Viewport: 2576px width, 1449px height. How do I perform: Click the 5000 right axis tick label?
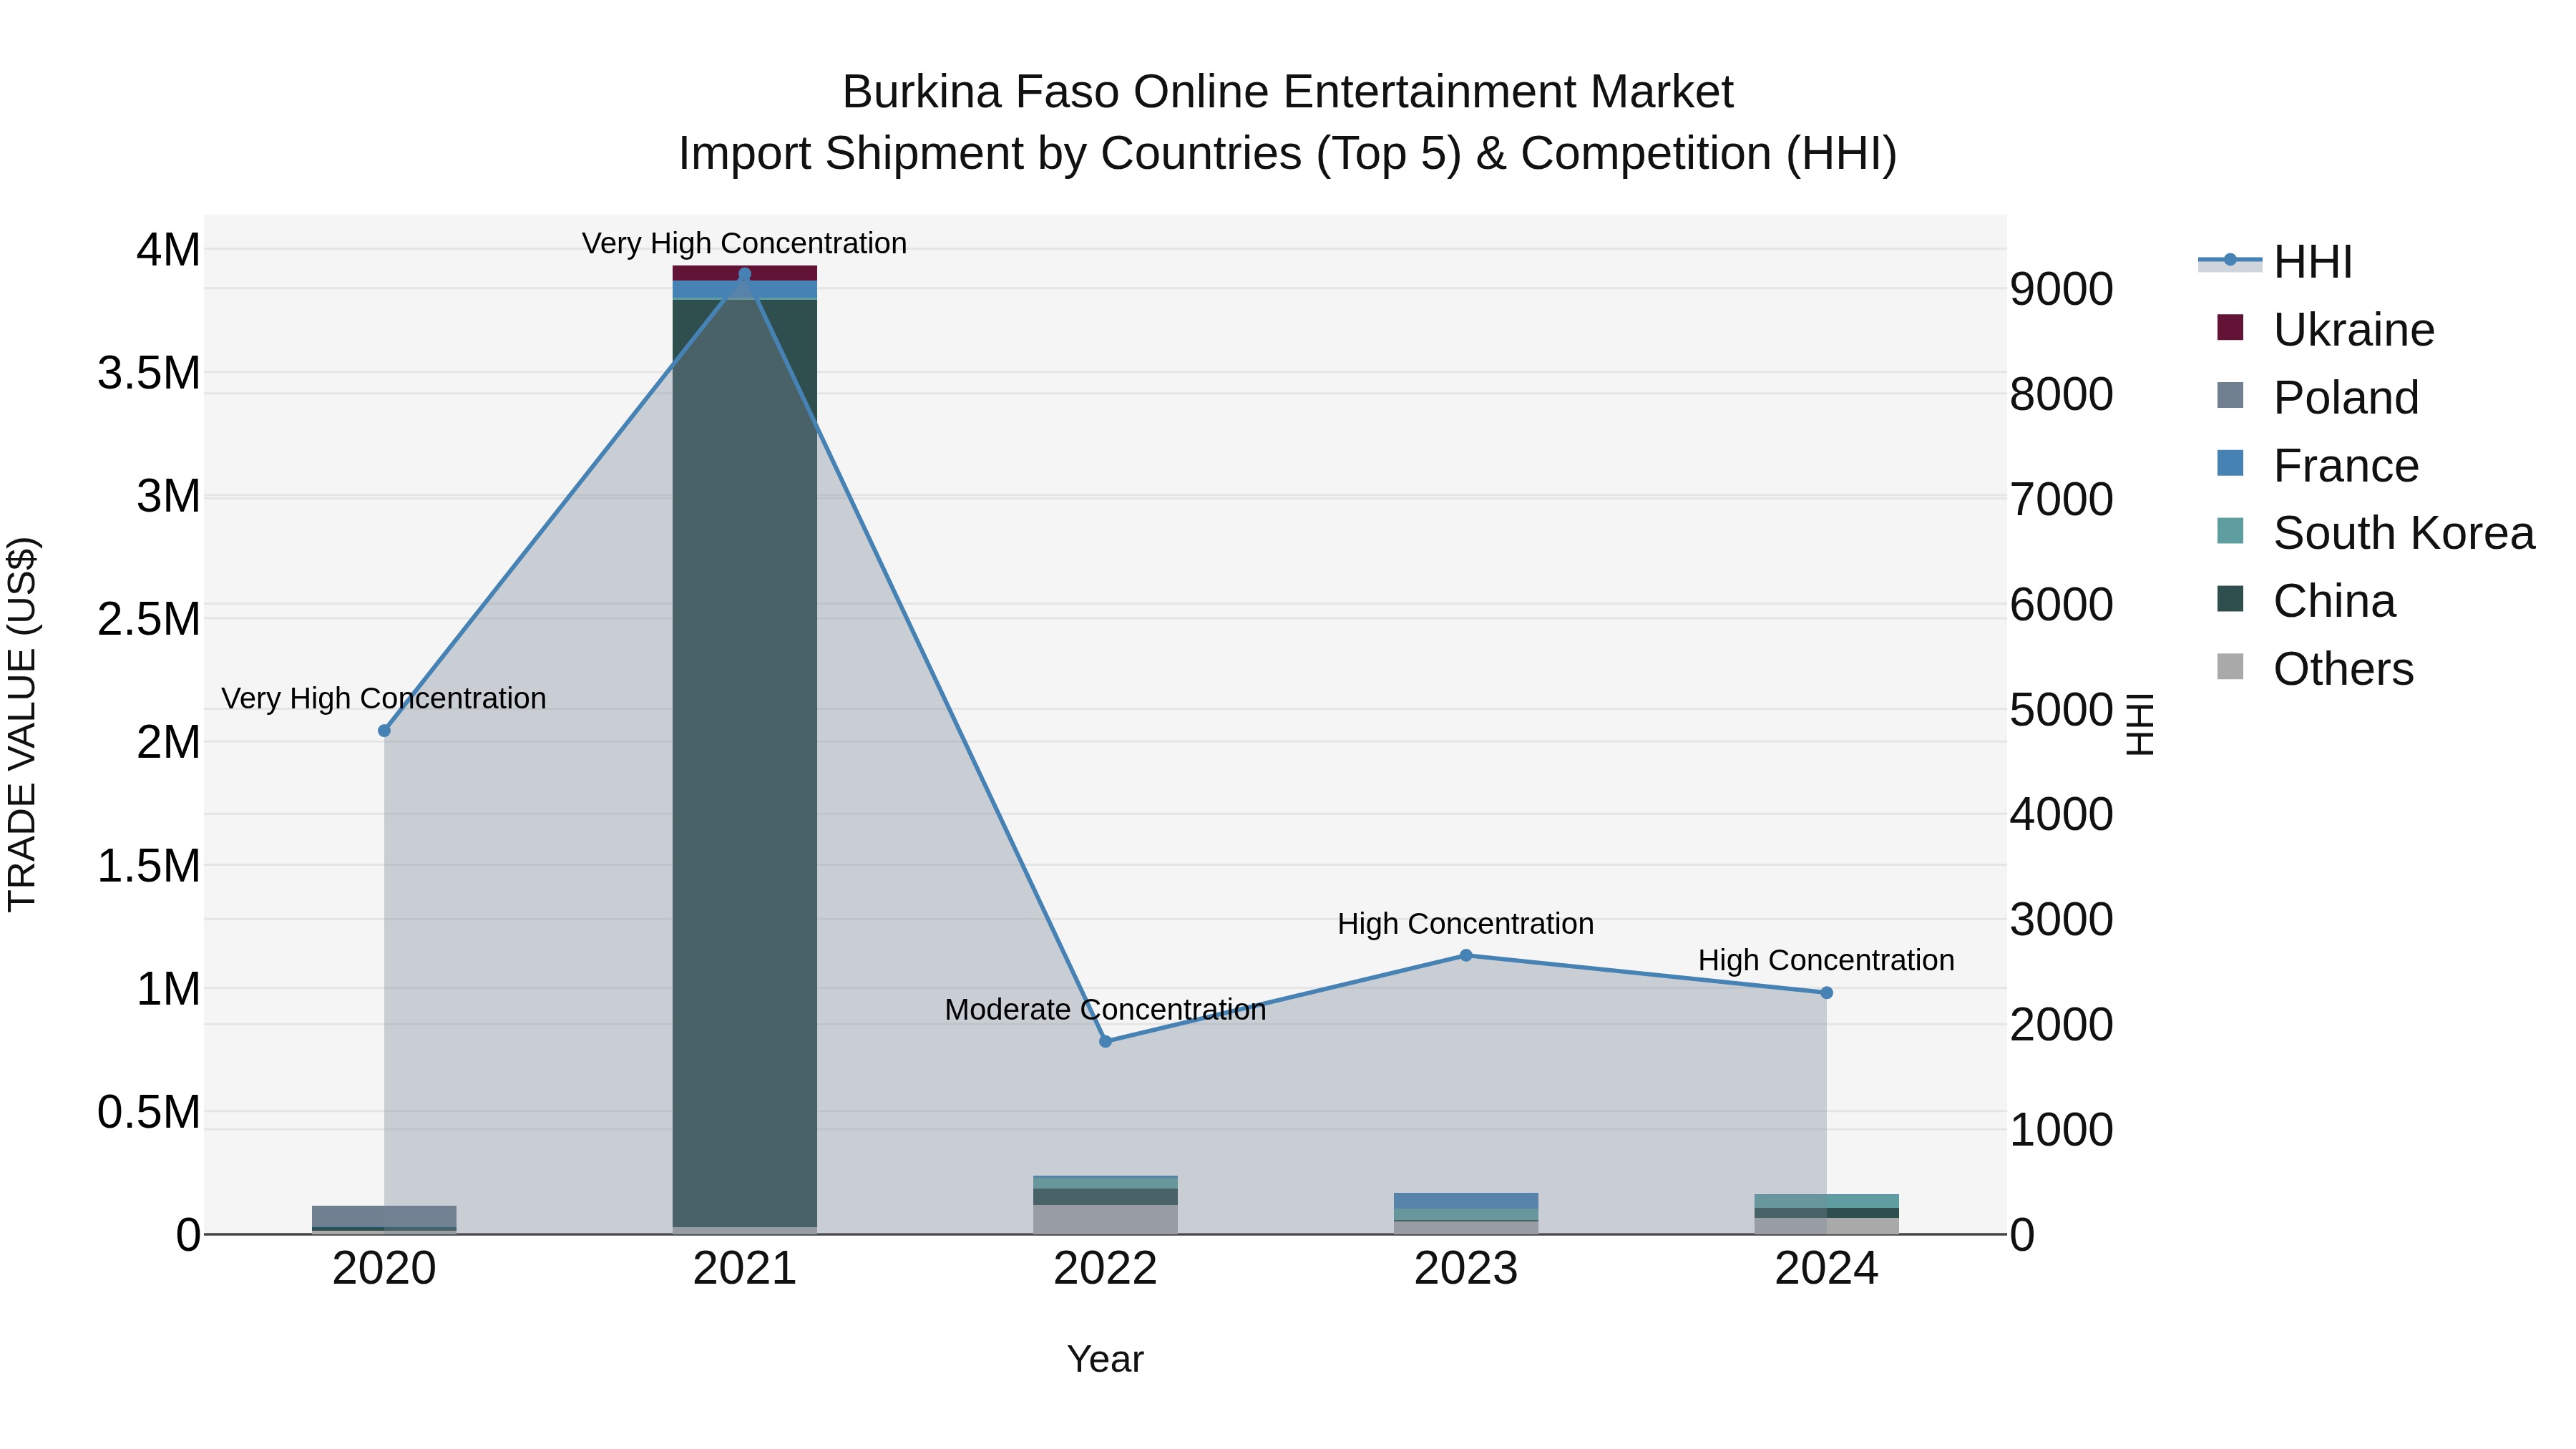pos(2061,710)
